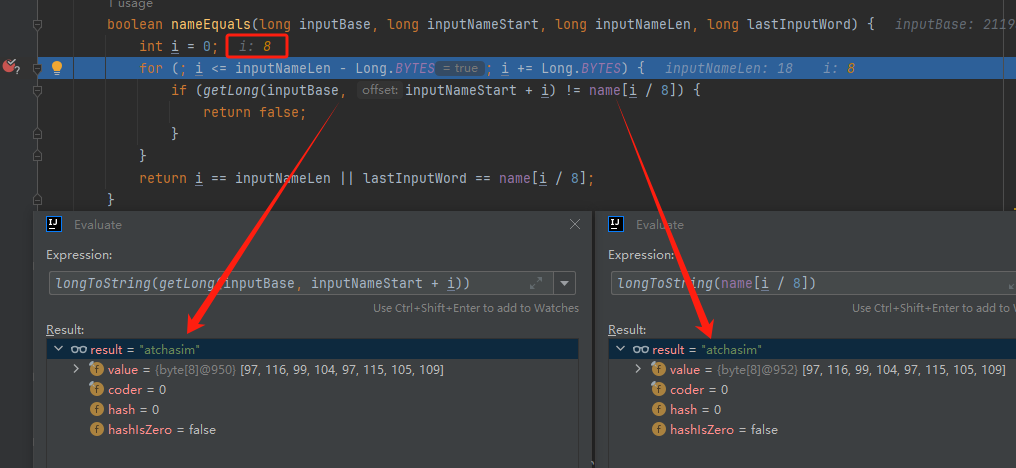Screen dimensions: 1016x468
Task: Collapse the right result = "atchasim" node
Action: coord(621,349)
